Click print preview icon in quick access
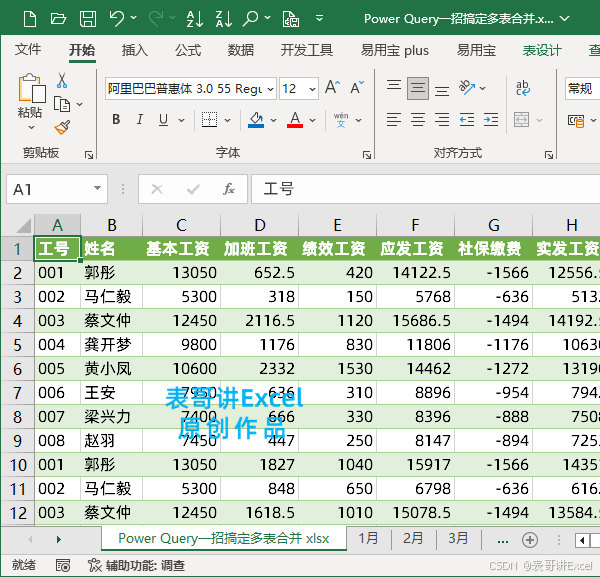The width and height of the screenshot is (600, 577). (x=291, y=19)
